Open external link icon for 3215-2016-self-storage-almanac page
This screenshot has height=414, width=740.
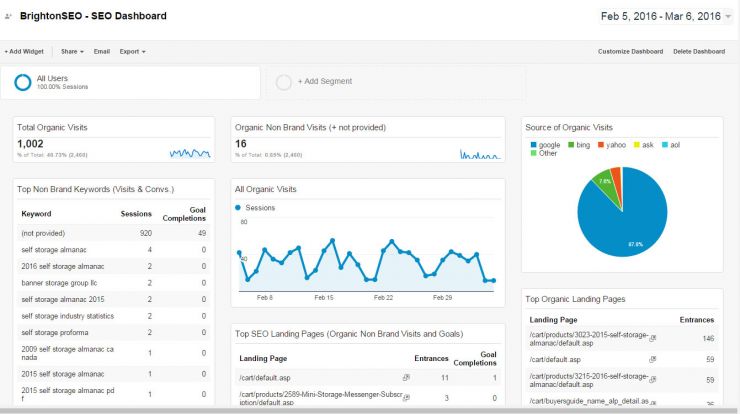pos(653,380)
